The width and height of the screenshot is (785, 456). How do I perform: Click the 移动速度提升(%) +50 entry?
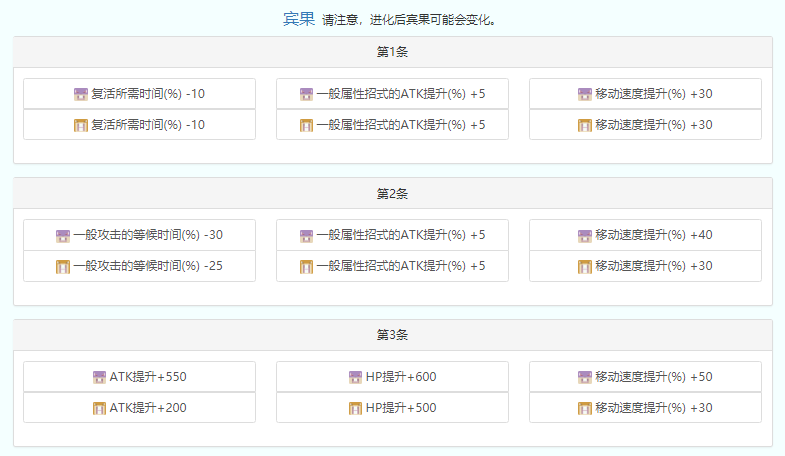(x=654, y=377)
